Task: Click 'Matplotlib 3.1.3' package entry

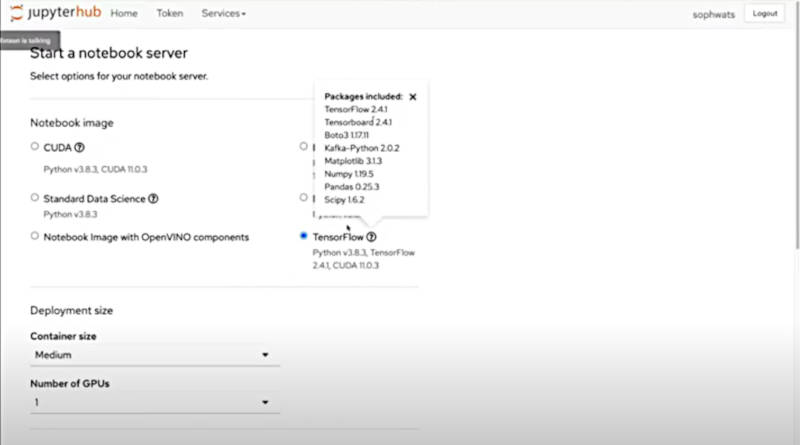Action: coord(353,161)
